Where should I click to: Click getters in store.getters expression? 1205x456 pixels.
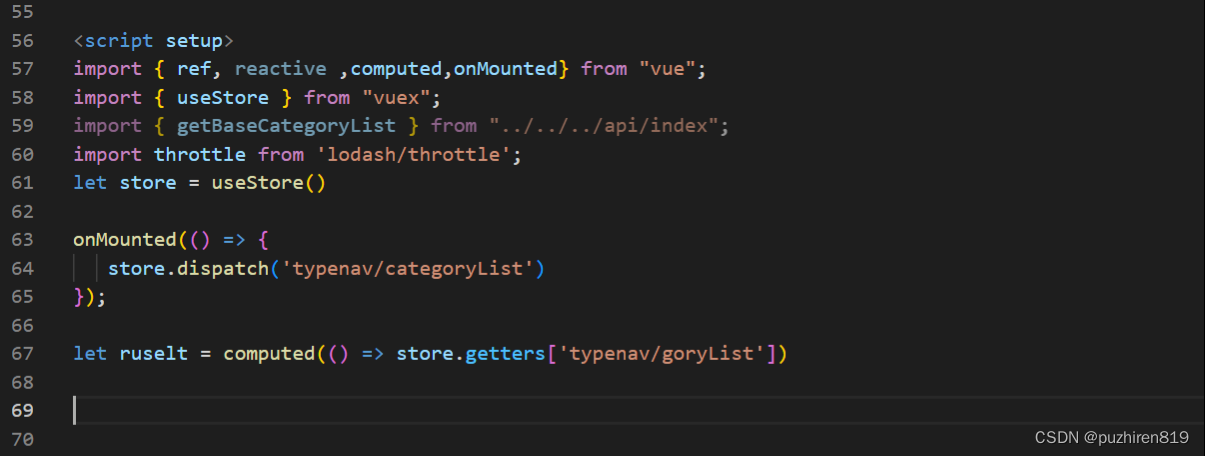tap(505, 354)
